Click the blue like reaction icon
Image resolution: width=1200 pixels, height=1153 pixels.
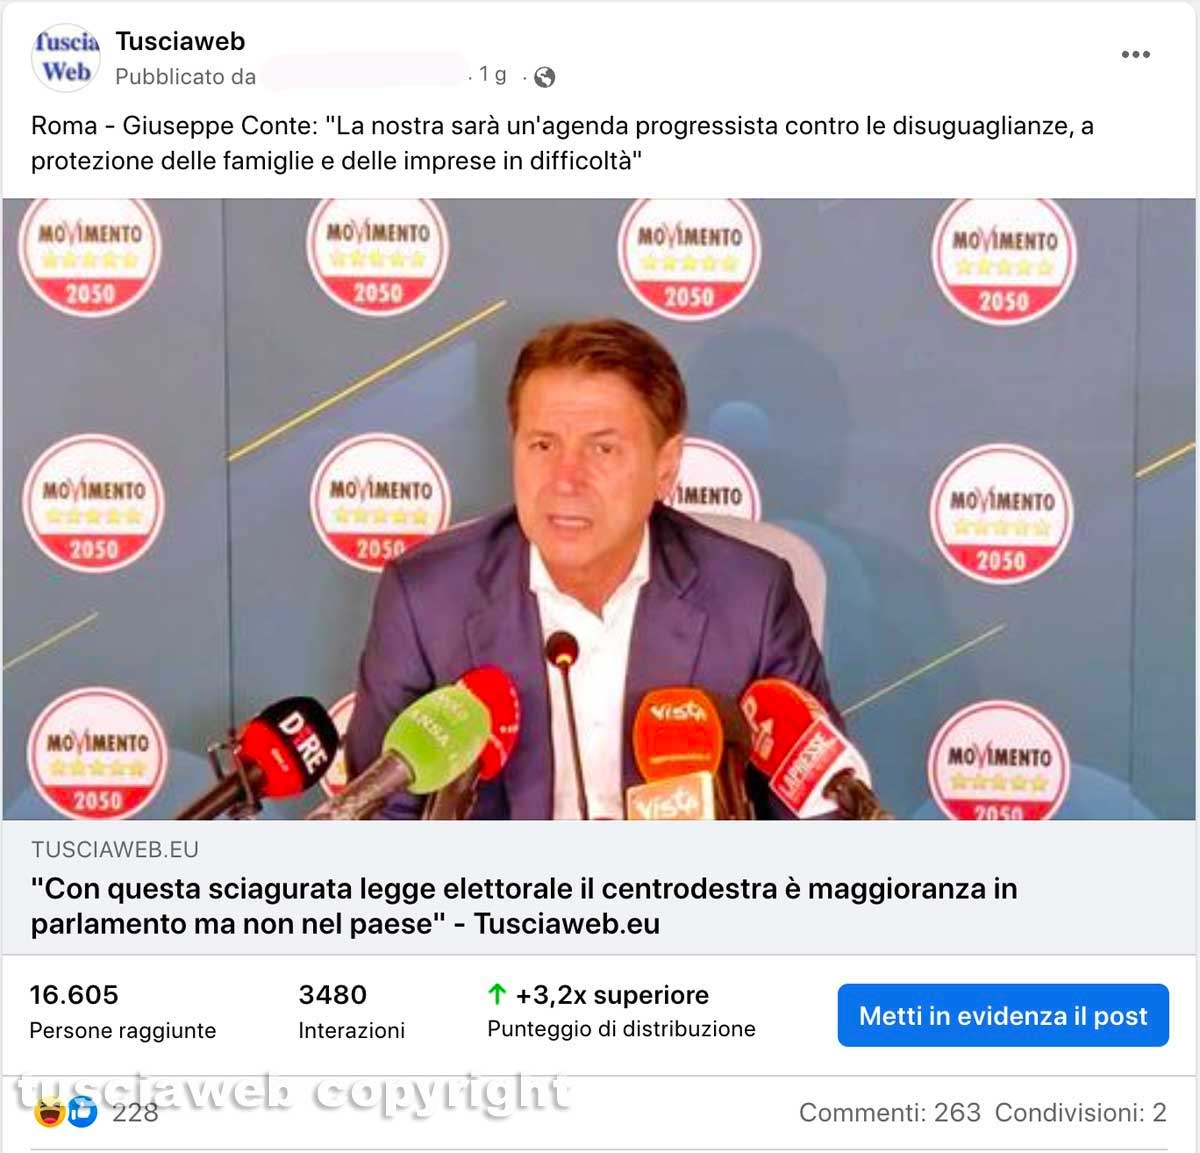[83, 1111]
